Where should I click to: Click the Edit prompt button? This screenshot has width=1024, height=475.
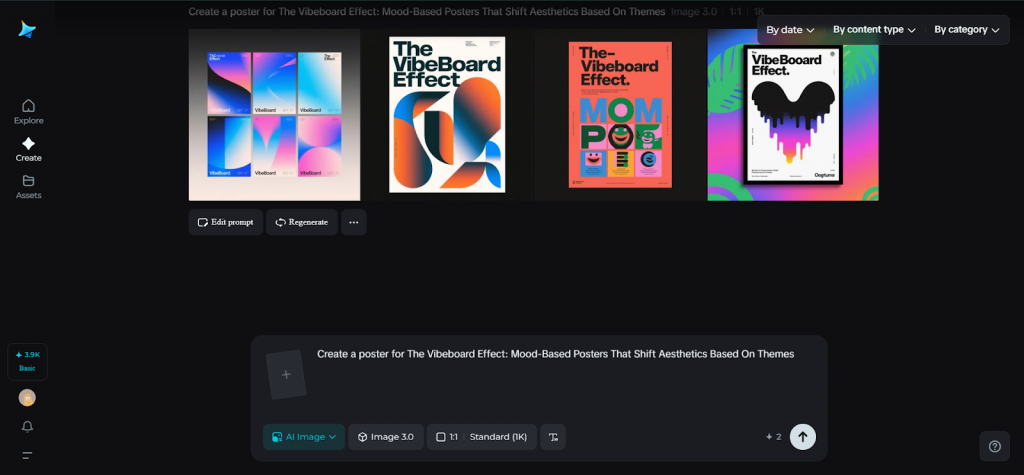point(225,222)
